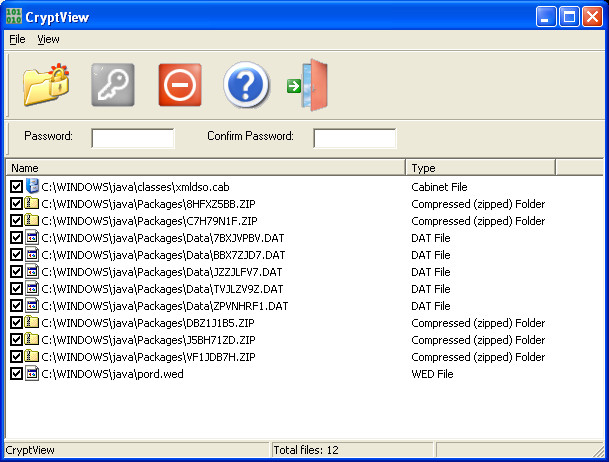Uncheck the DBZ1J1B5.ZIP checkbox
Viewport: 609px width, 462px height.
coord(16,323)
